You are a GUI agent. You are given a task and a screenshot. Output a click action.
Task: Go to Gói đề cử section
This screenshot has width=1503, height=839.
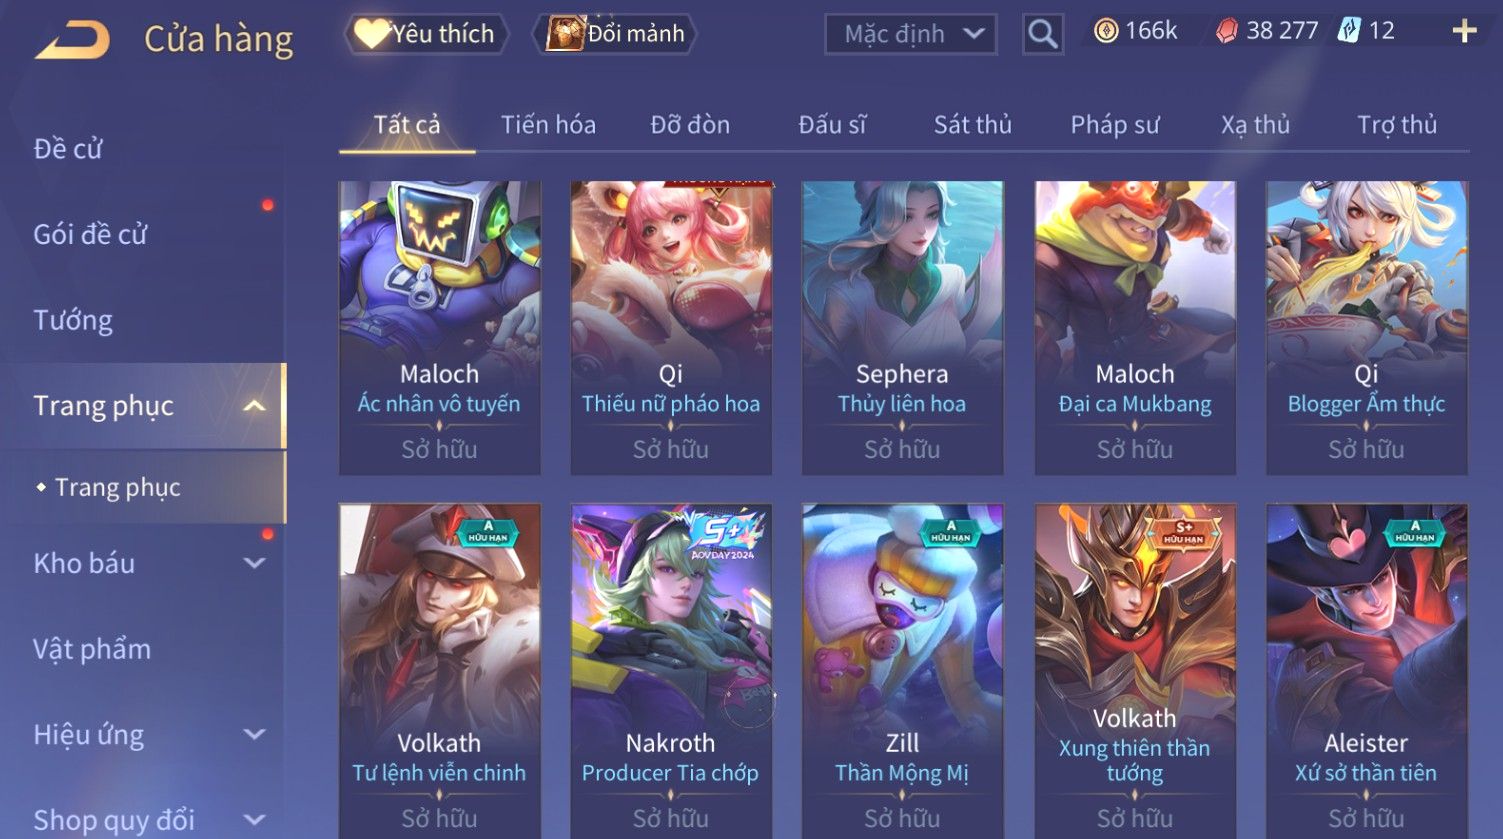90,234
